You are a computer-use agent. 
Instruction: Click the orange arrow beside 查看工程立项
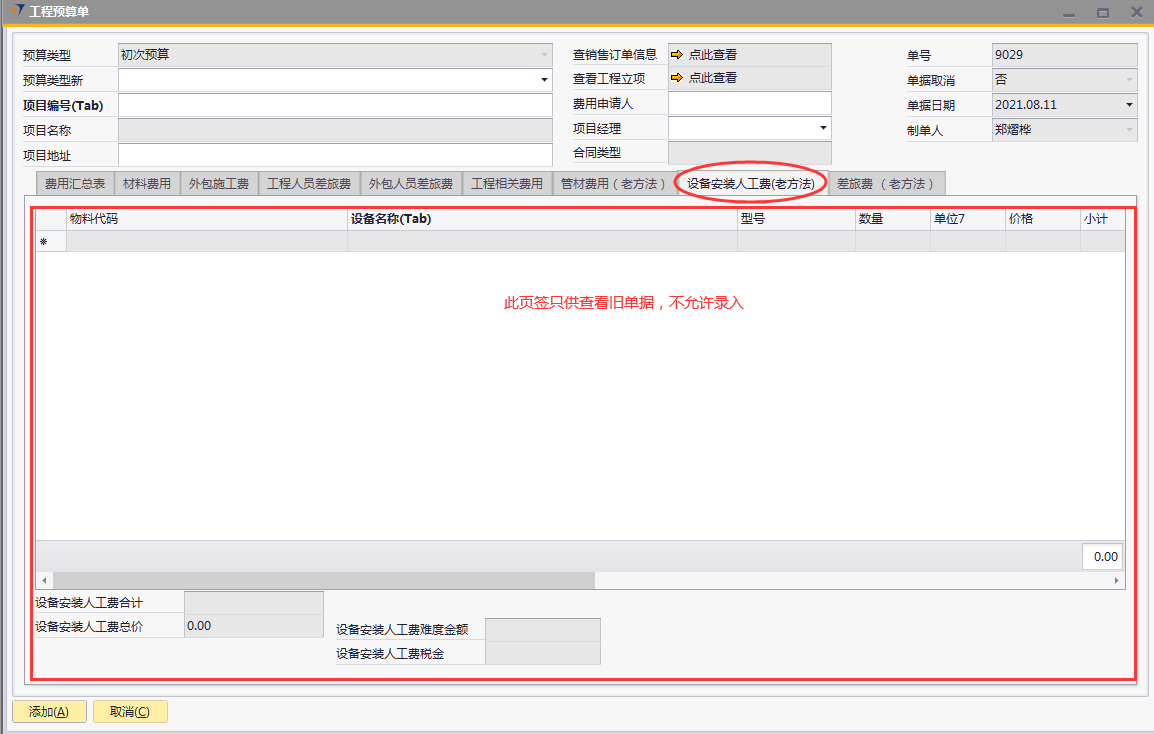[677, 78]
